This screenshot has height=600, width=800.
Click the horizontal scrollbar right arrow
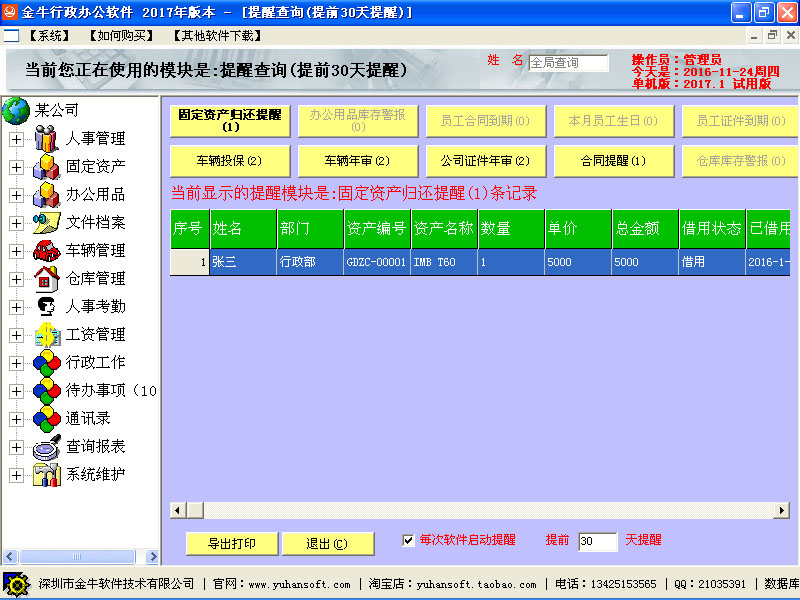tap(781, 511)
